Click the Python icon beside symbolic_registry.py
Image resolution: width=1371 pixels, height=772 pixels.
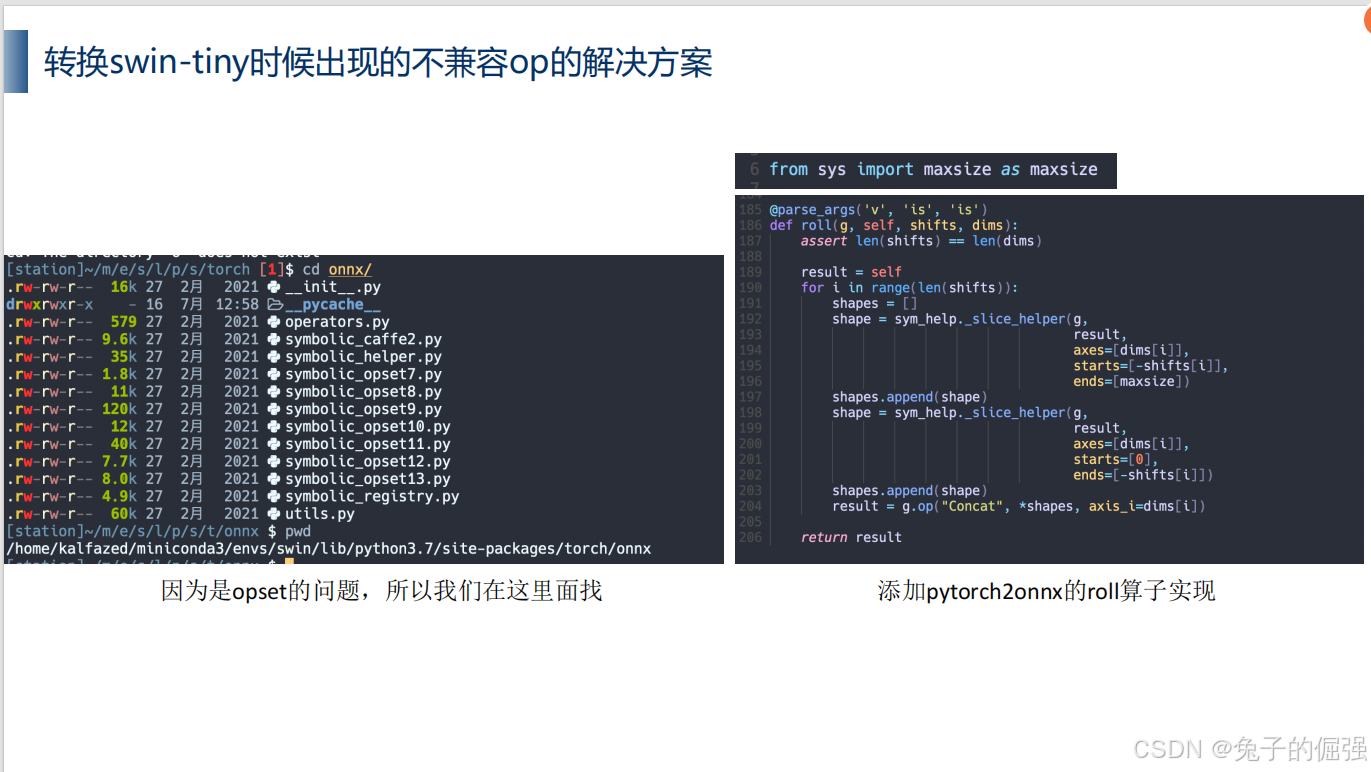point(274,497)
